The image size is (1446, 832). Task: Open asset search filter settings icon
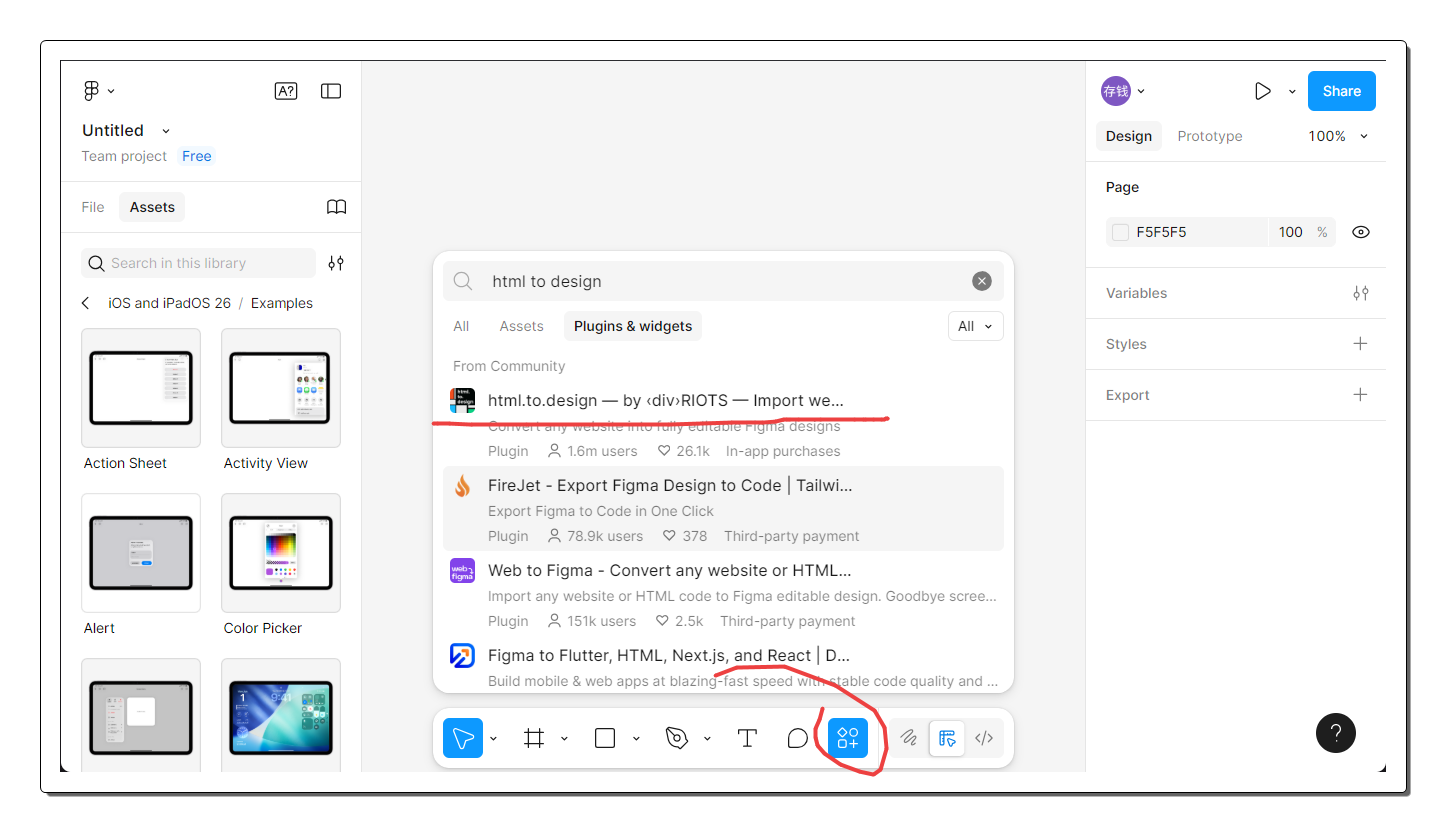coord(336,263)
